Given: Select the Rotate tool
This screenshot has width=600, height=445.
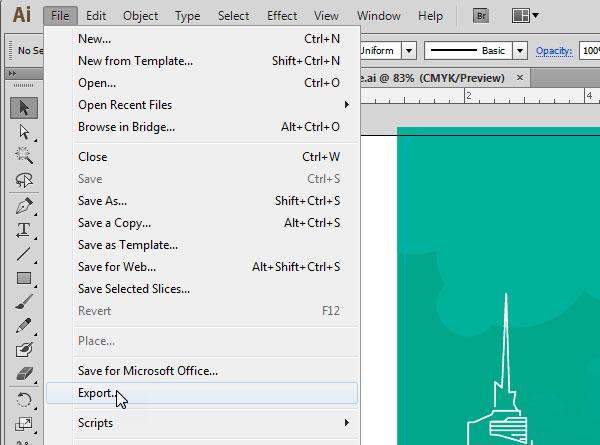Looking at the screenshot, I should [24, 400].
